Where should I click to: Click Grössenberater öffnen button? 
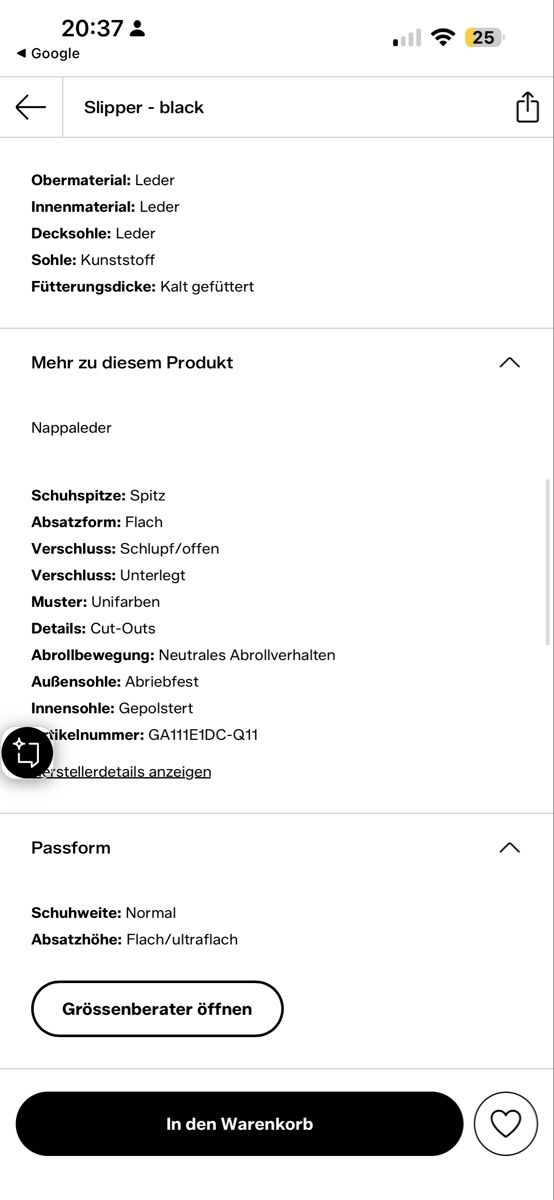click(157, 1009)
